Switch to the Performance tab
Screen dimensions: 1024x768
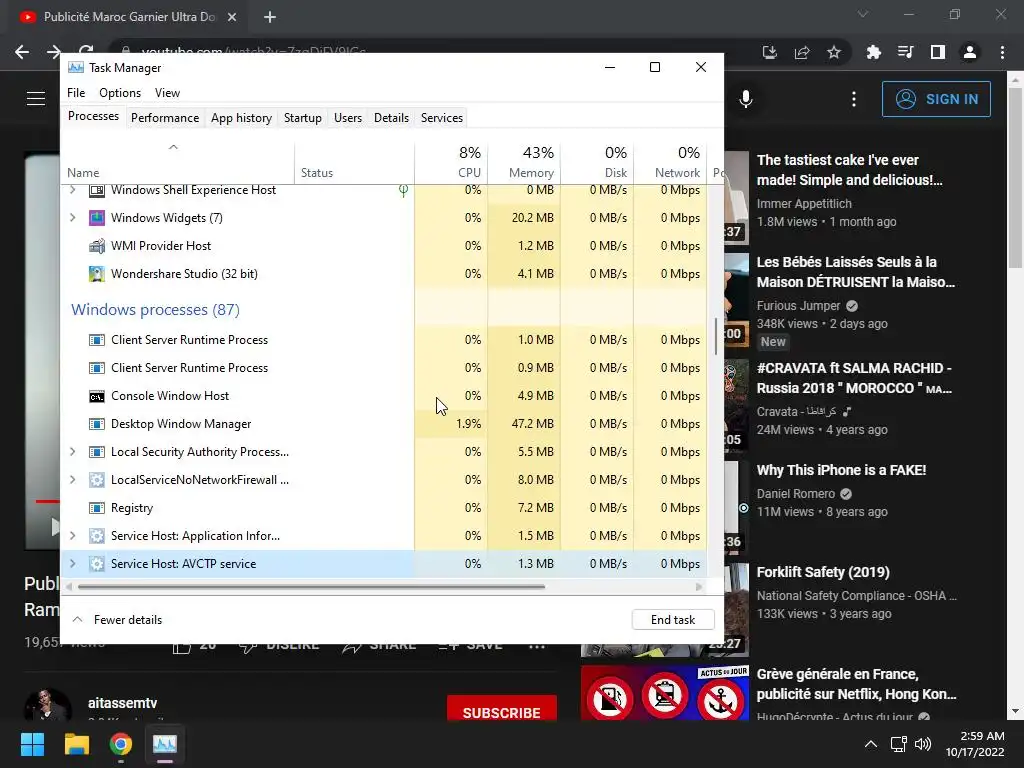point(165,118)
